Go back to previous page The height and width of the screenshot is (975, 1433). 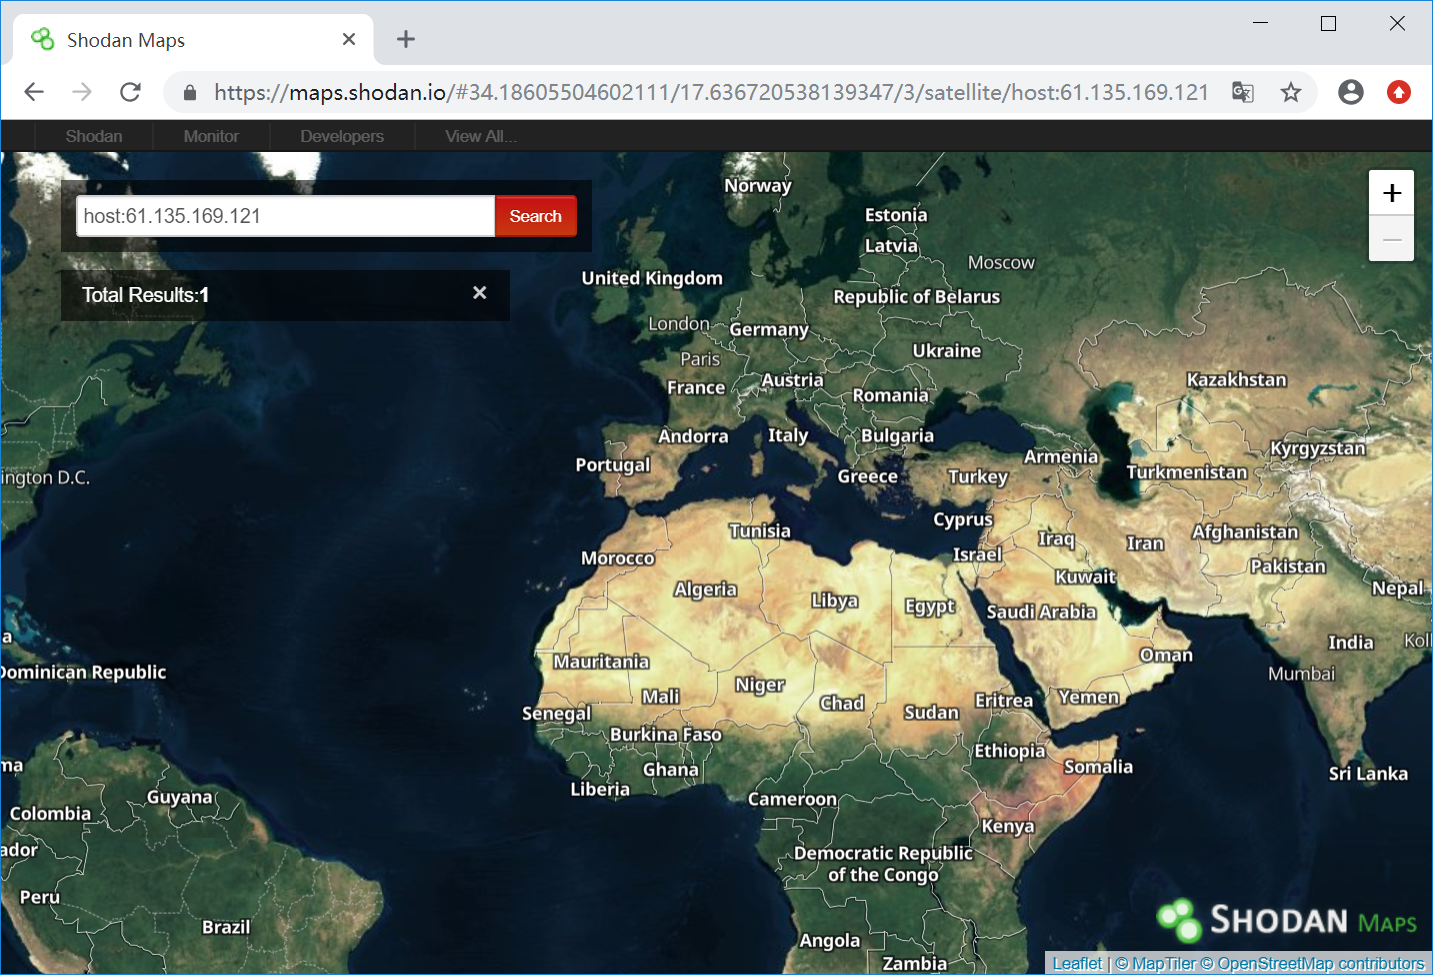pos(34,92)
